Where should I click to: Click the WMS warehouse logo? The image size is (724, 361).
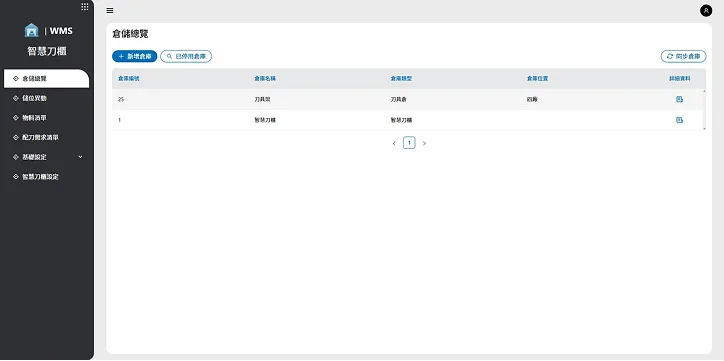pos(31,30)
